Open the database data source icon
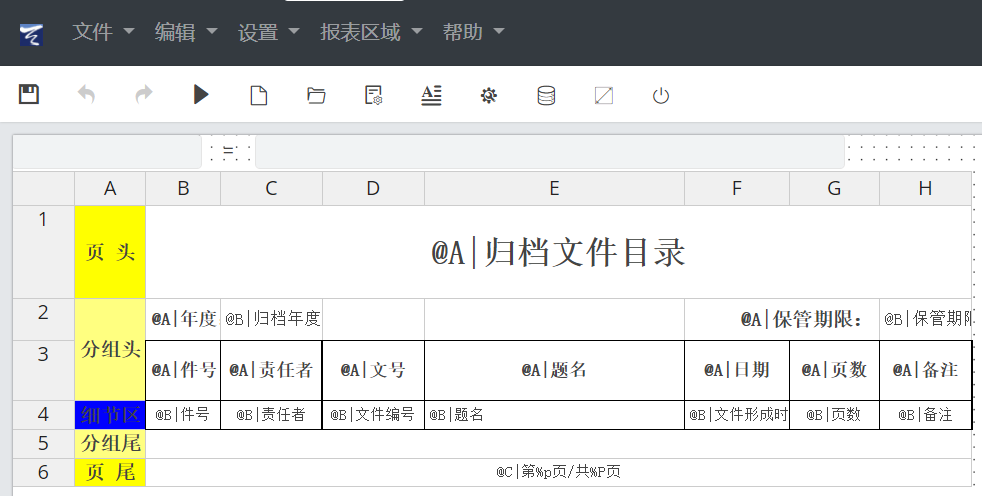982x496 pixels. [x=546, y=95]
